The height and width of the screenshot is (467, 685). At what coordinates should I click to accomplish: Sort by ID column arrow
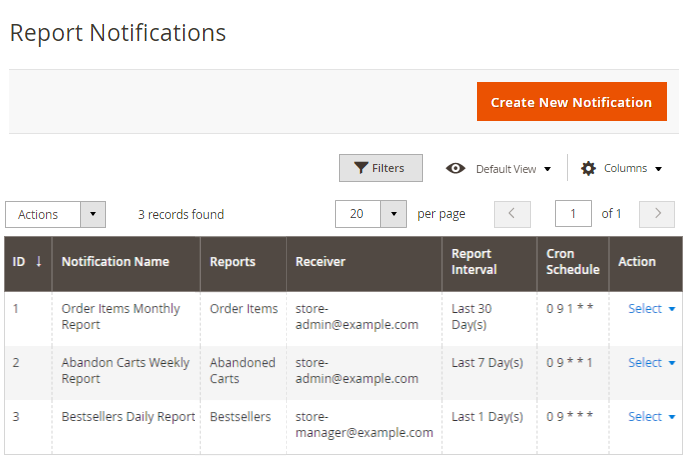click(39, 262)
